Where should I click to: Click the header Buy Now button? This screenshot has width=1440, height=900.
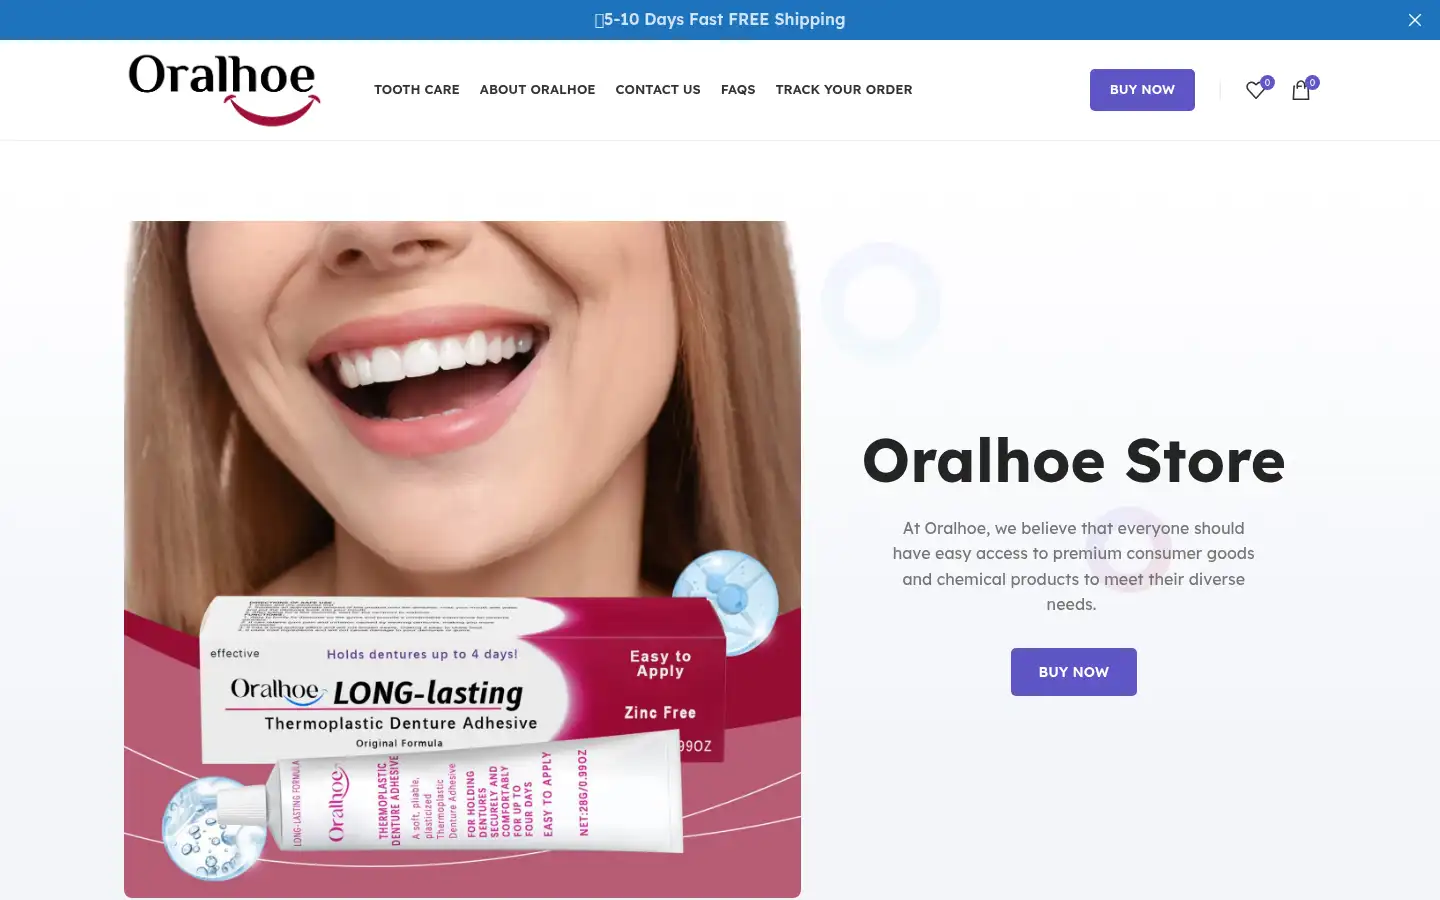coord(1142,90)
